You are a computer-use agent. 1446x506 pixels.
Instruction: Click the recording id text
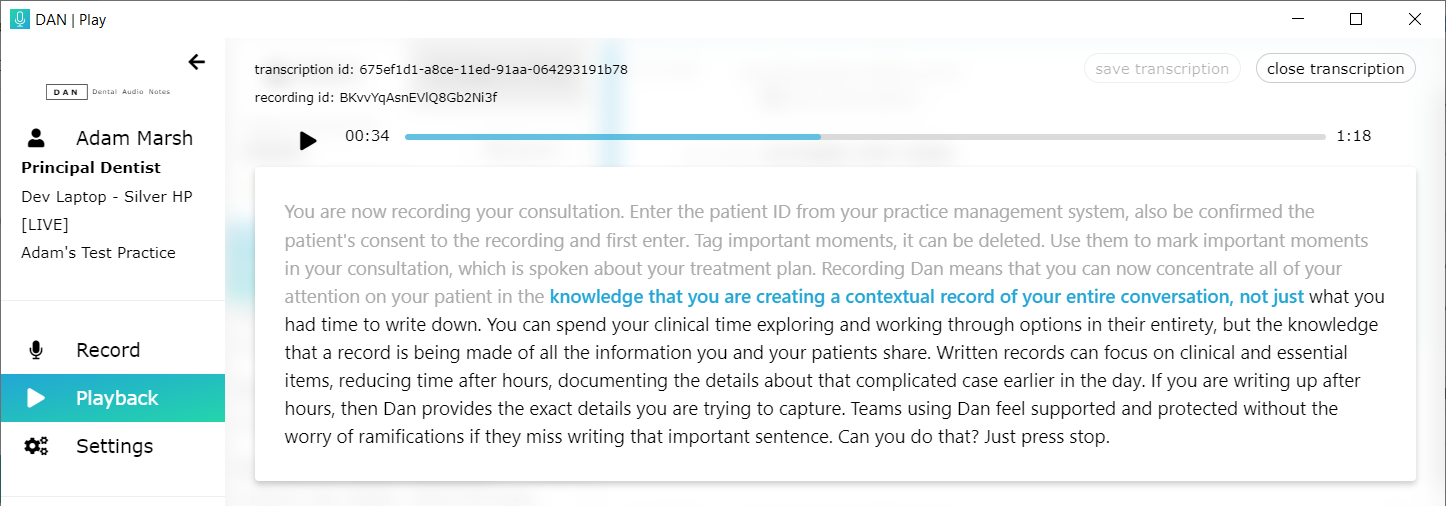pyautogui.click(x=376, y=97)
